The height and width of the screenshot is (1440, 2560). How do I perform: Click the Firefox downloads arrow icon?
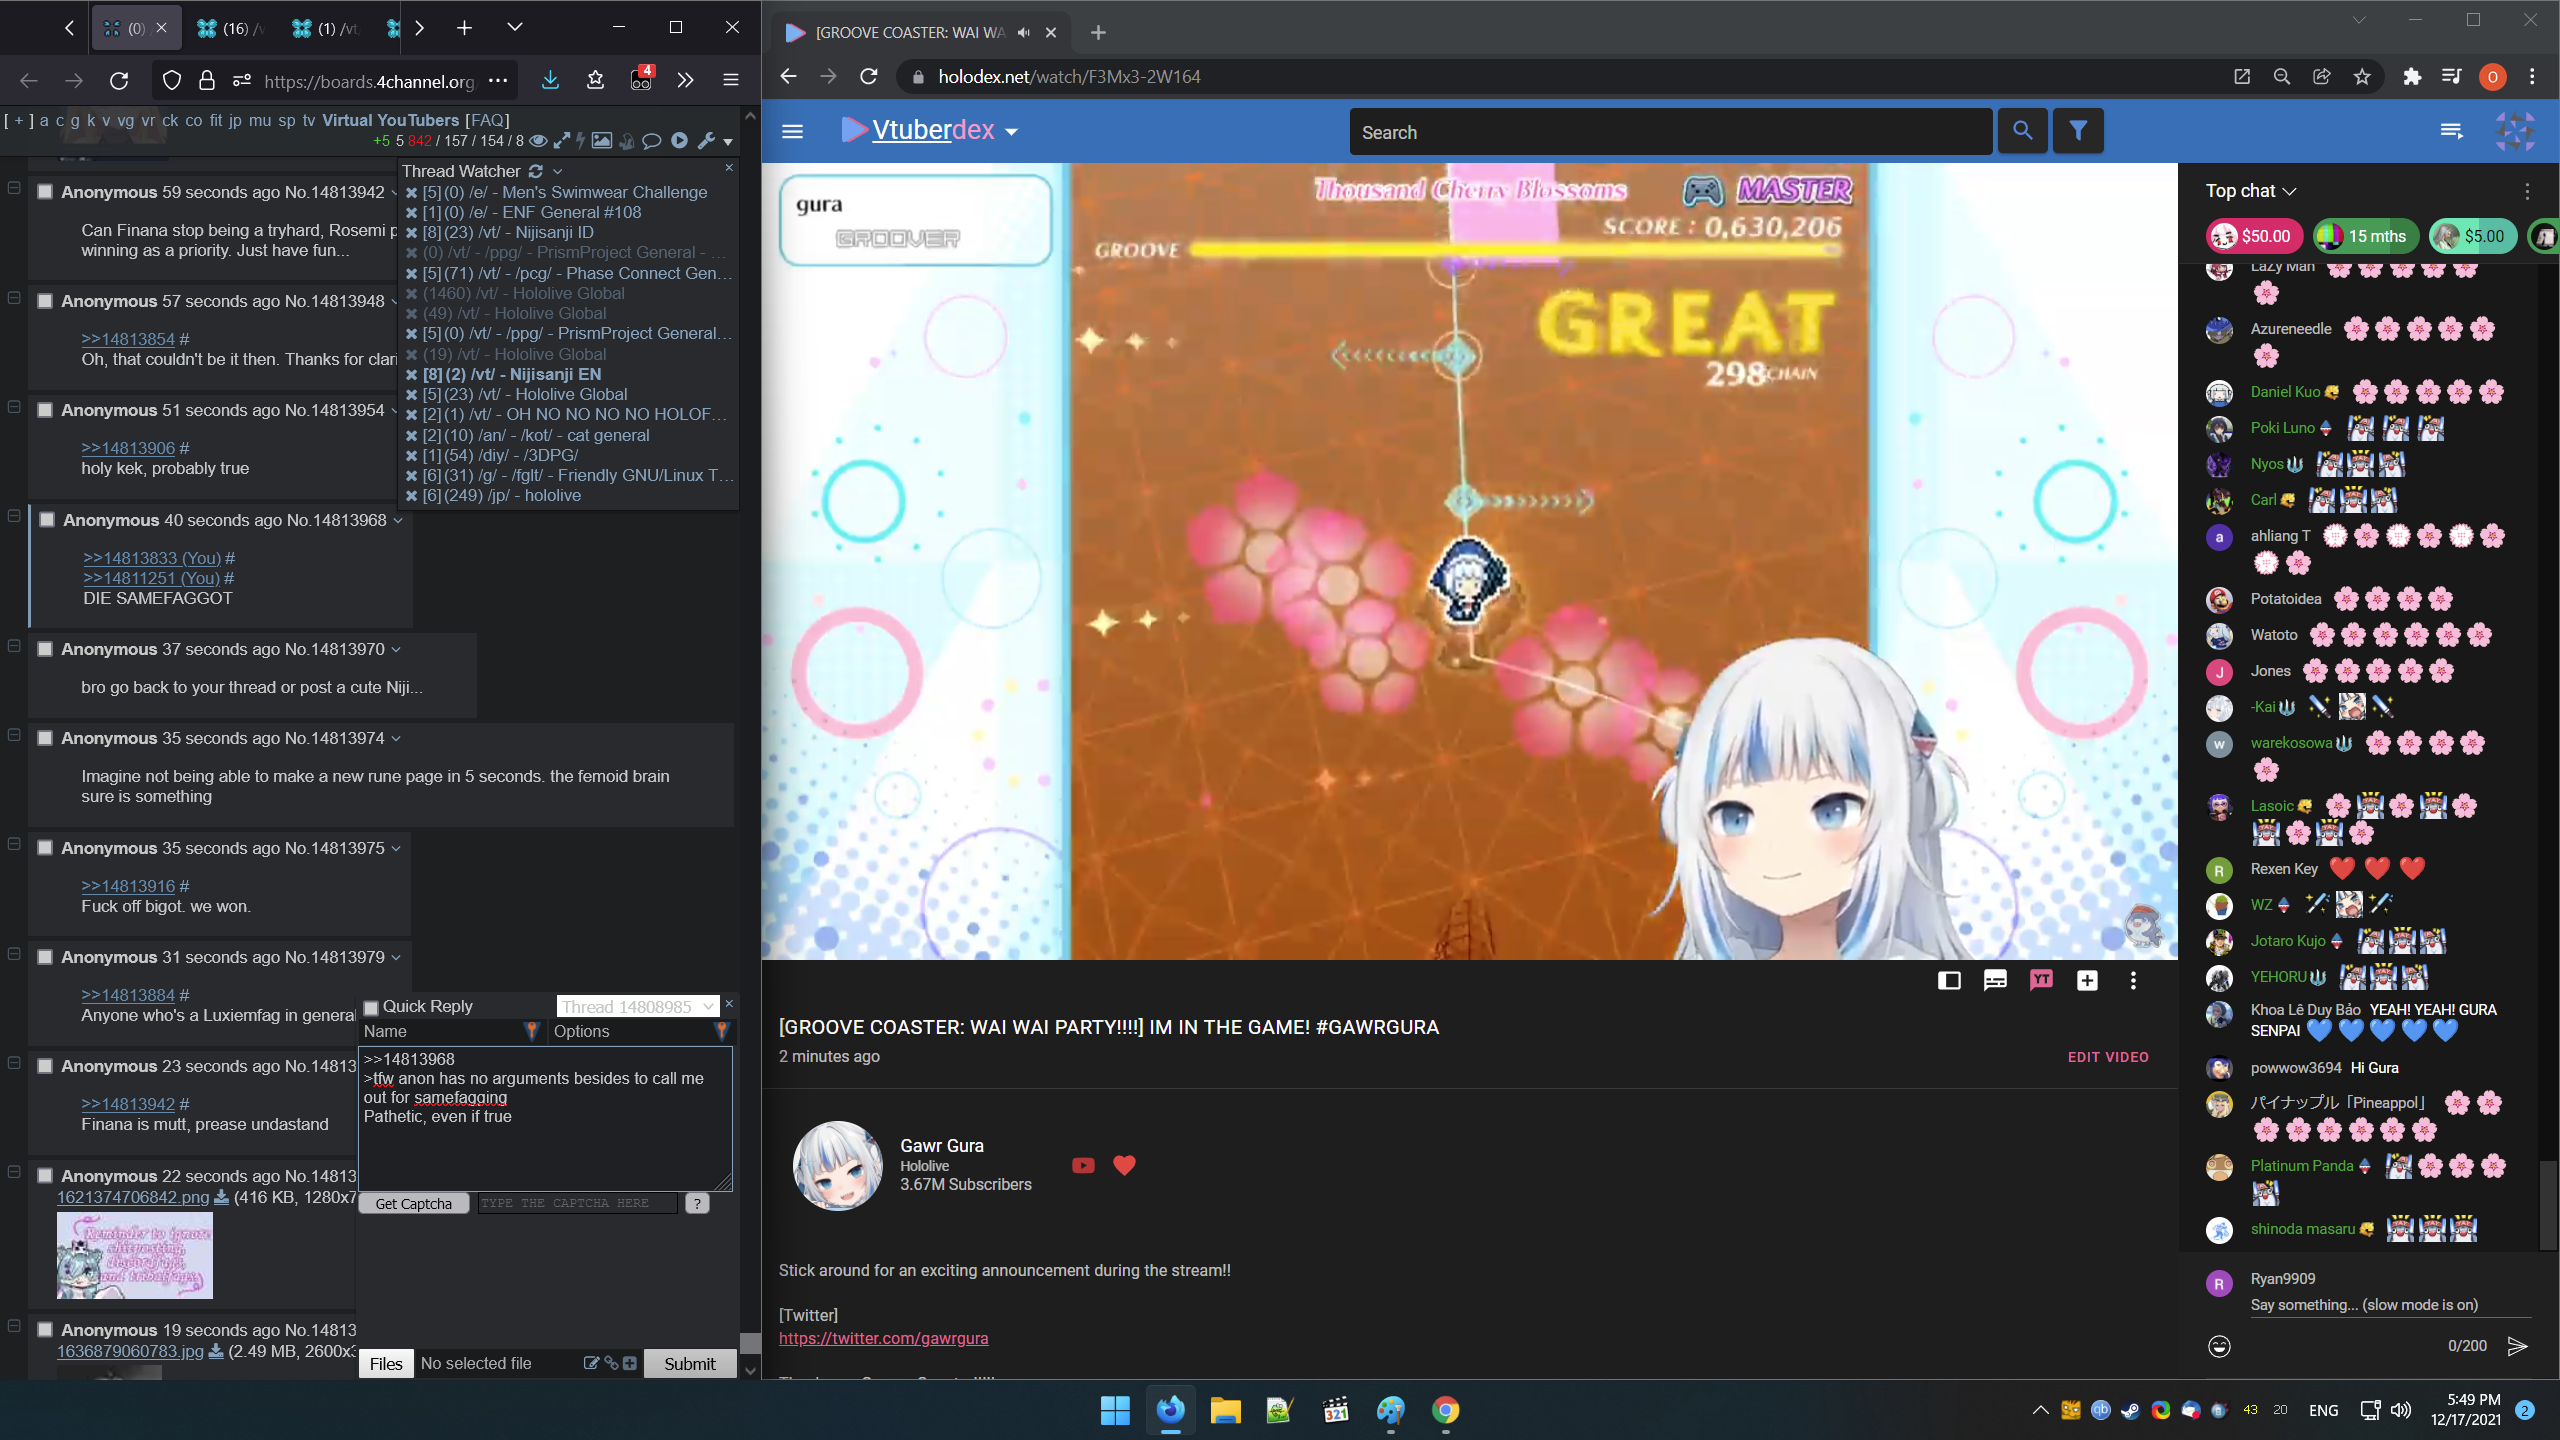tap(550, 80)
